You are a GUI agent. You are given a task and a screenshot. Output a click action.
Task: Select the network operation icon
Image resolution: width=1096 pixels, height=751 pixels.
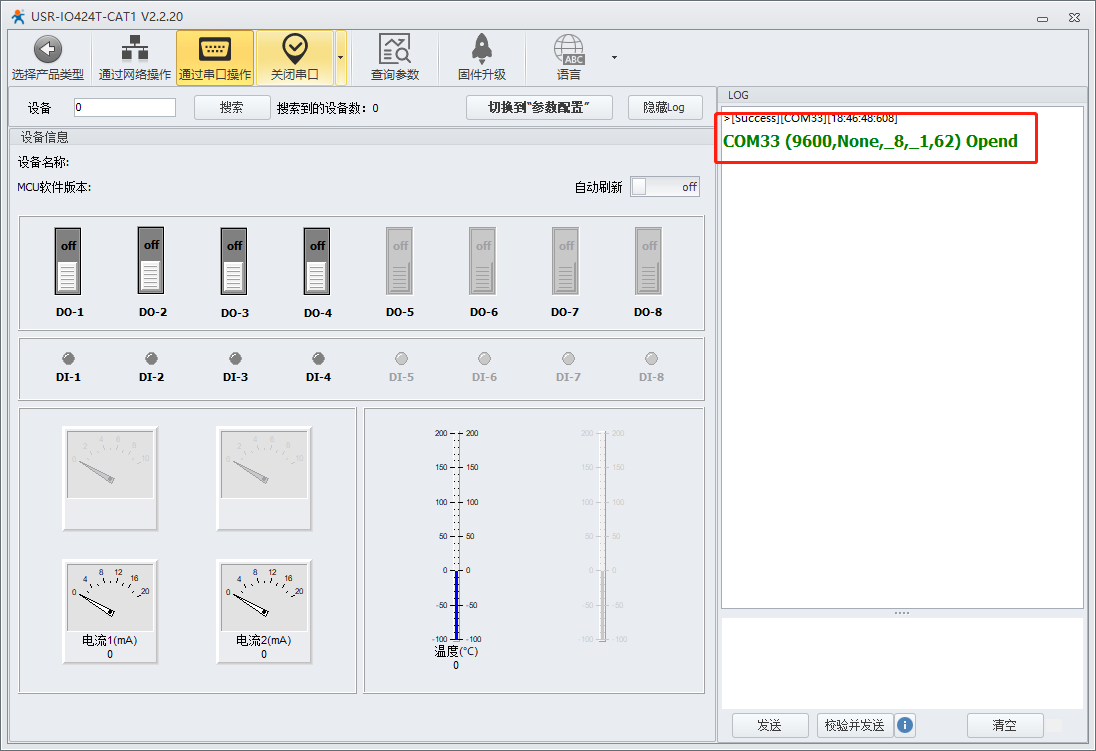134,49
